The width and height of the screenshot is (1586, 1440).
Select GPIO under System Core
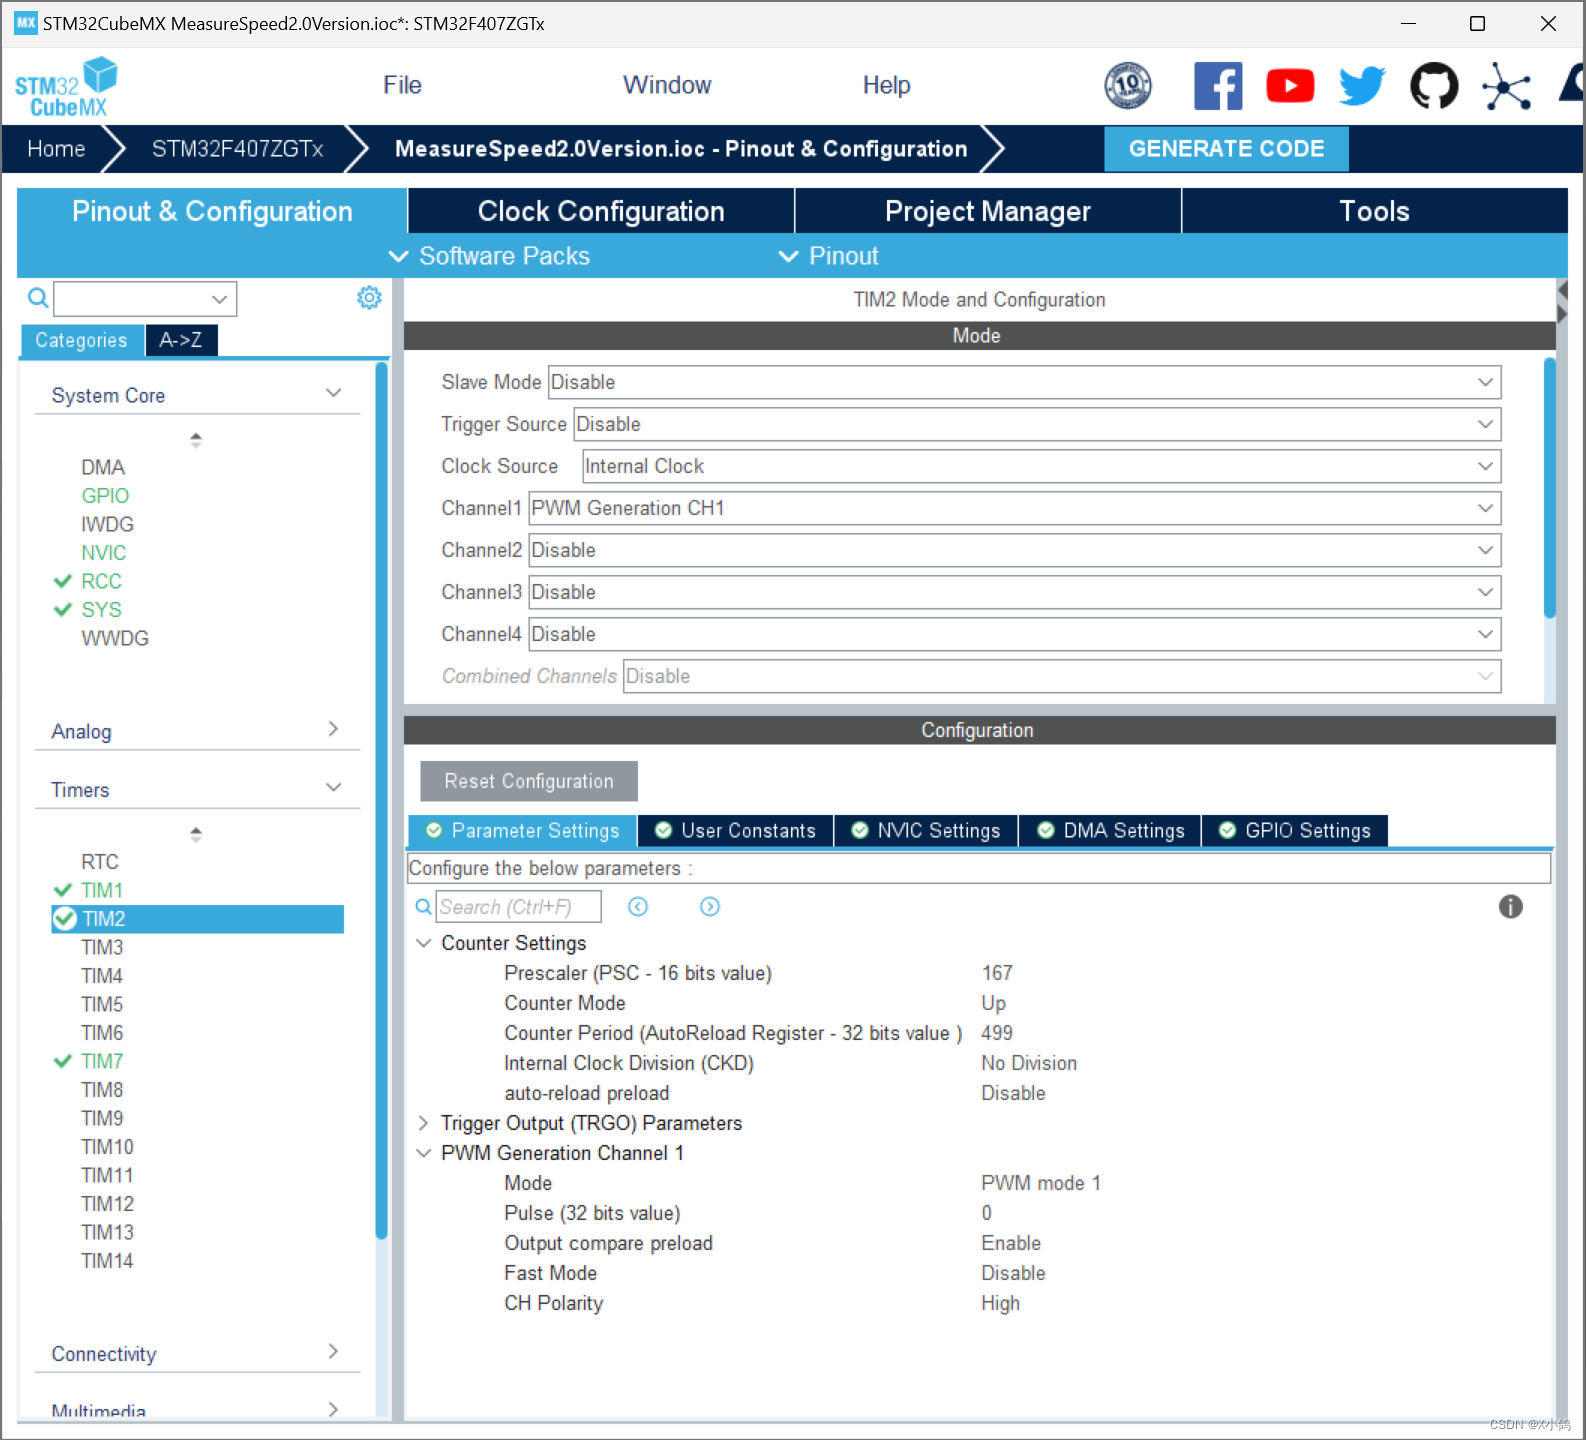point(105,496)
